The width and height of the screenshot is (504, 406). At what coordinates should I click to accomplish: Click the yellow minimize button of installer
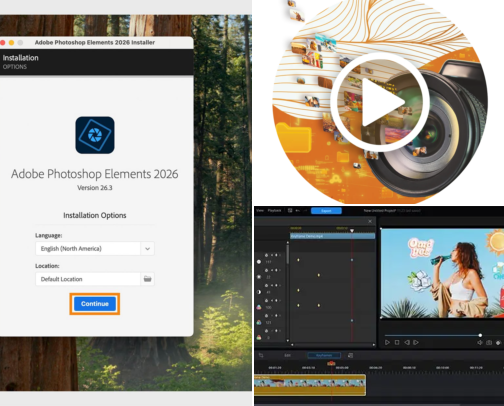11,43
